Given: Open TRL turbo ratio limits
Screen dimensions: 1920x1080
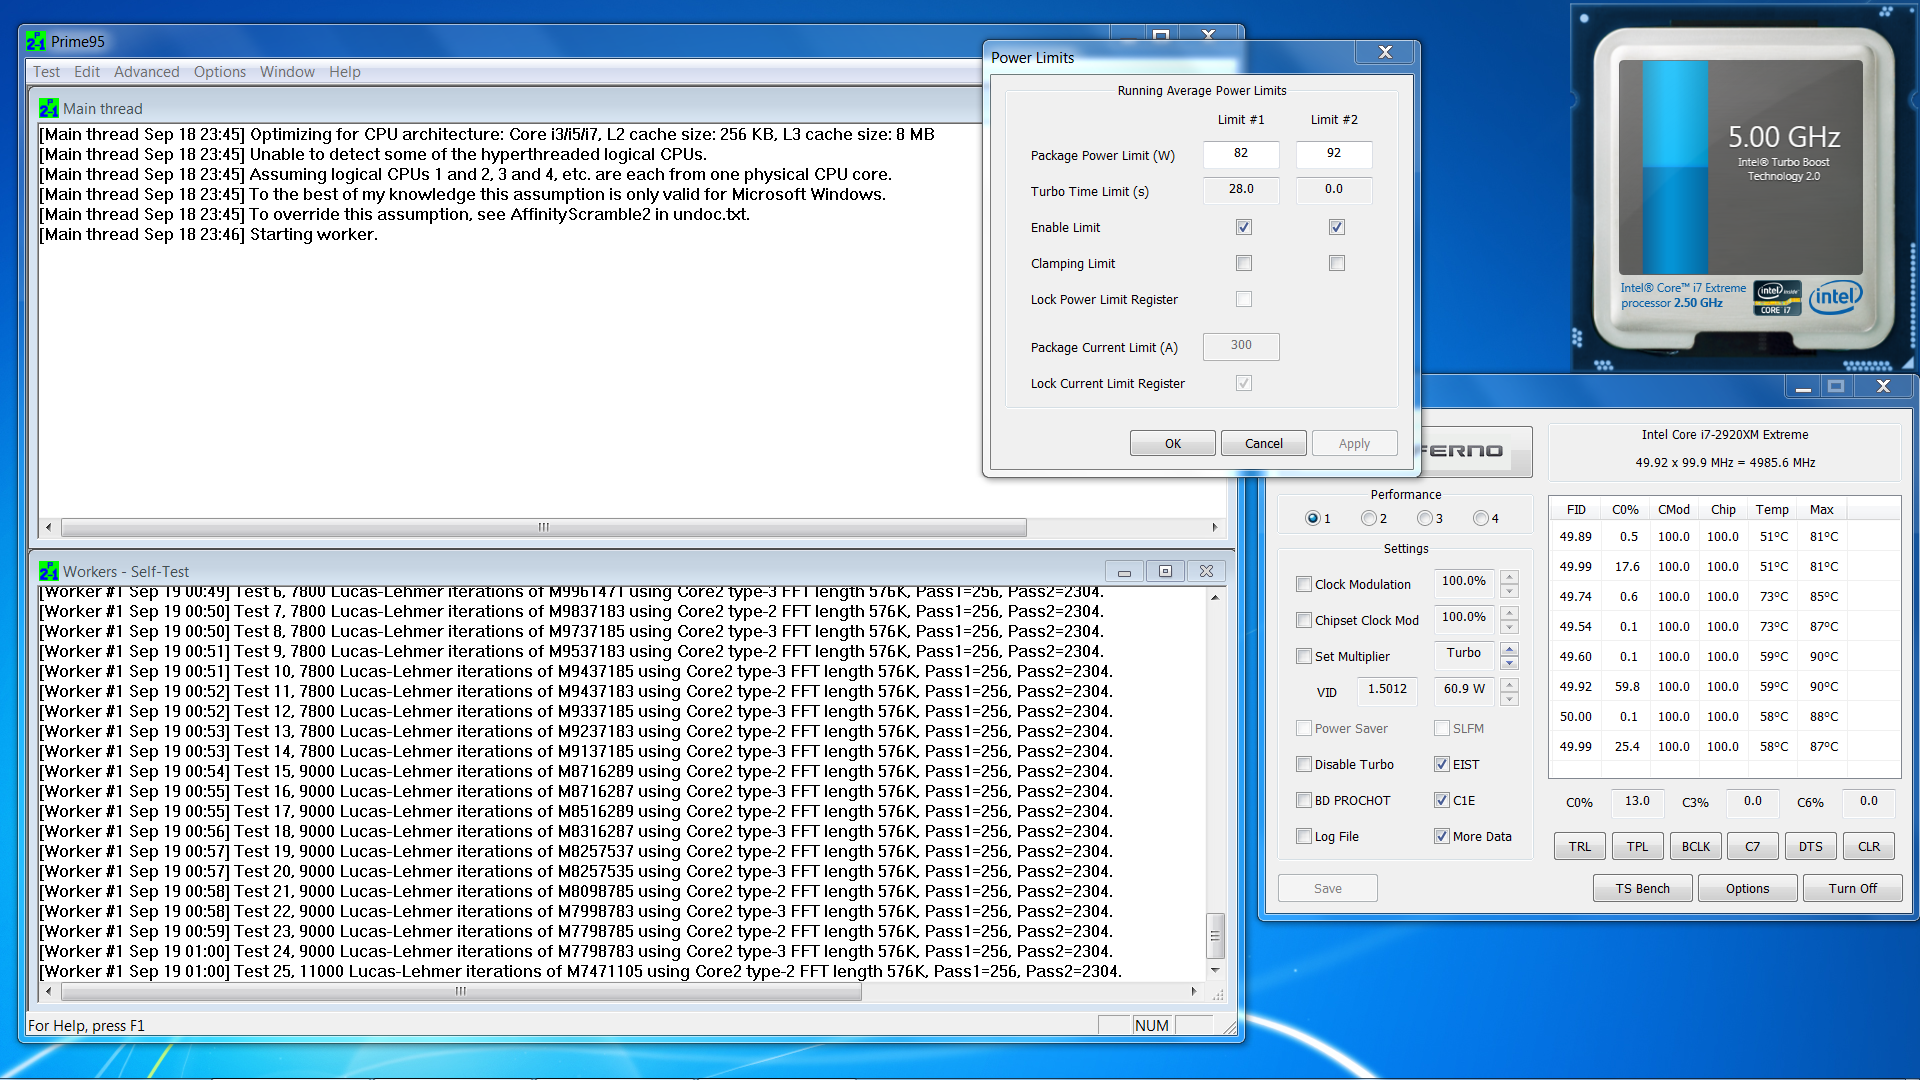Looking at the screenshot, I should coord(1580,846).
